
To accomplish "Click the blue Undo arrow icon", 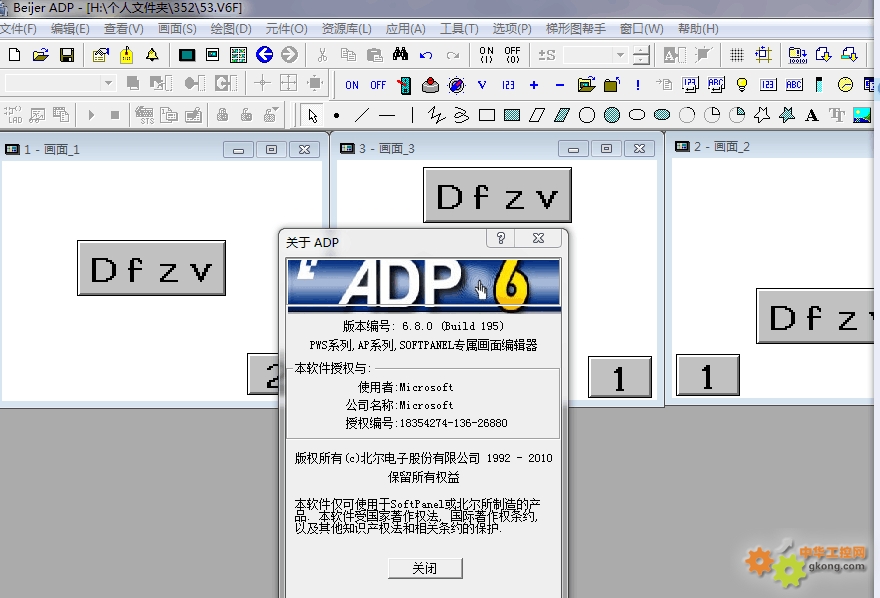I will (426, 54).
